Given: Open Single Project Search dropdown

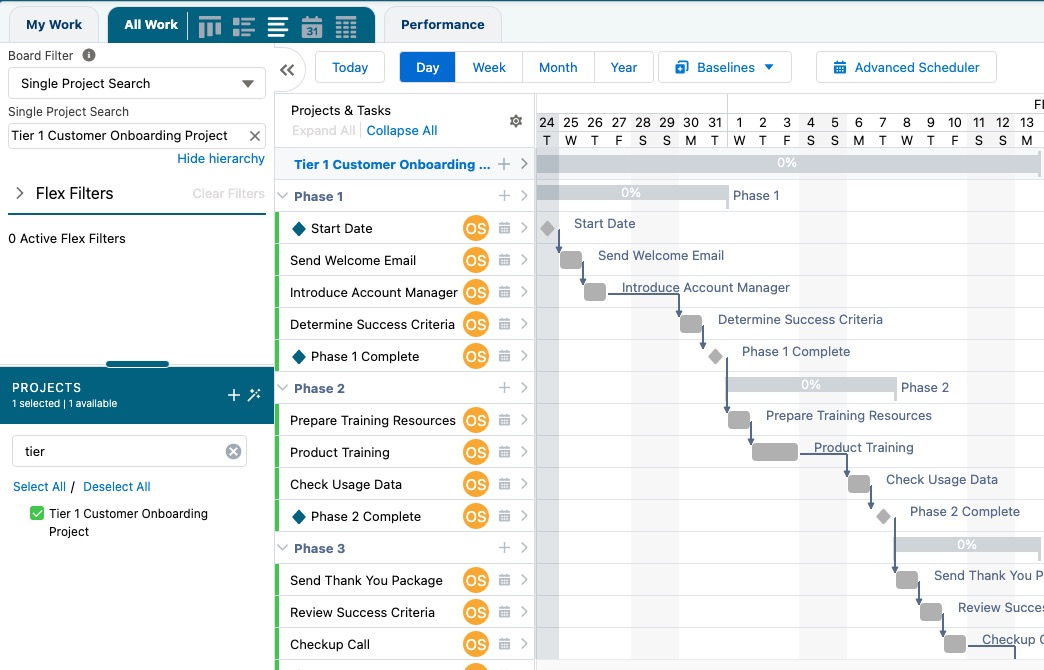Looking at the screenshot, I should coord(136,84).
